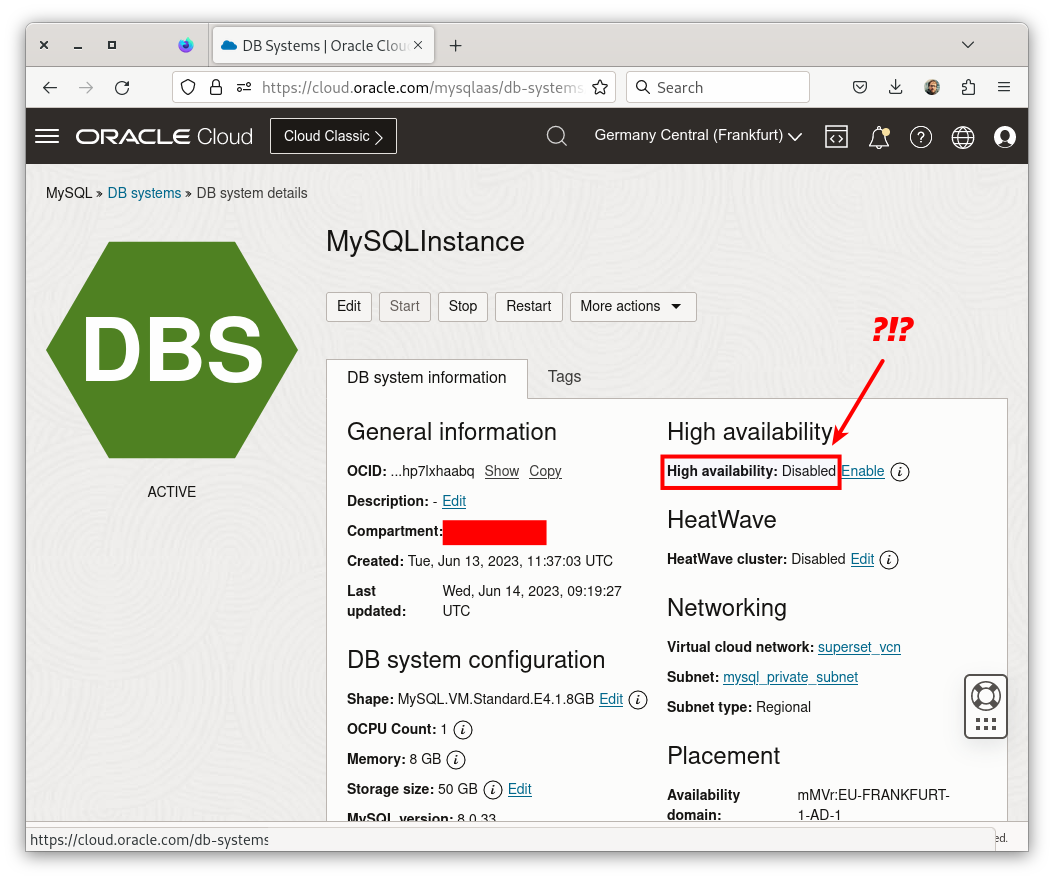Open the browser downloads icon

click(x=895, y=87)
